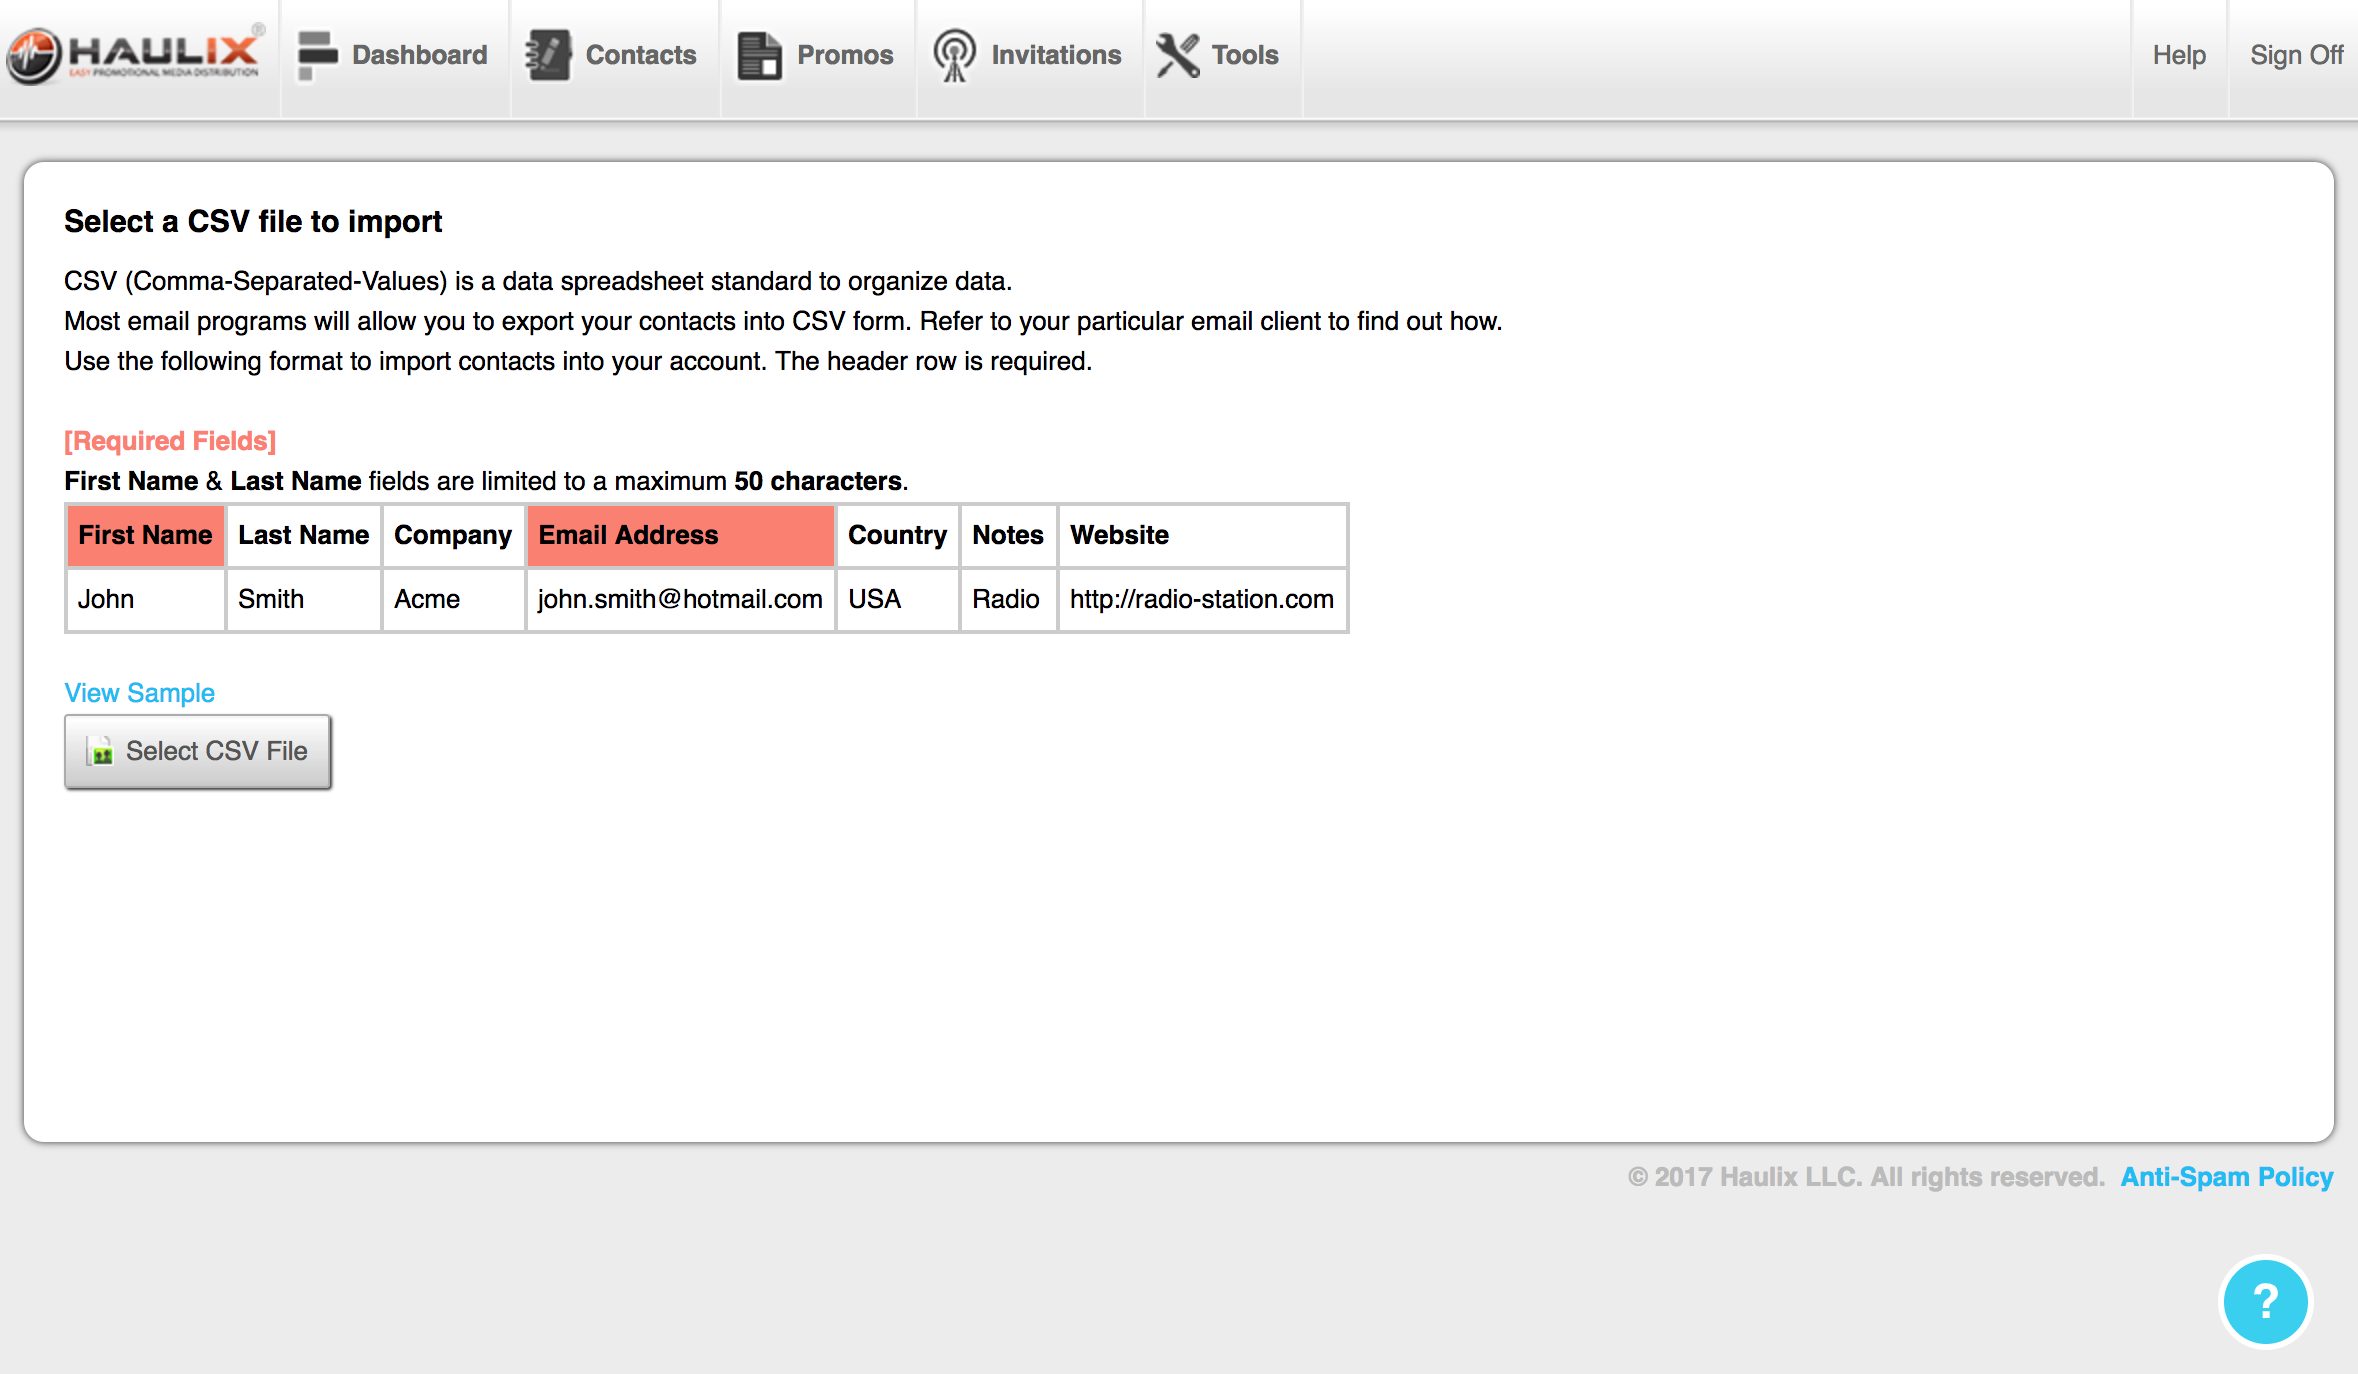Click the Company header cell
Viewport: 2358px width, 1374px height.
coord(453,535)
